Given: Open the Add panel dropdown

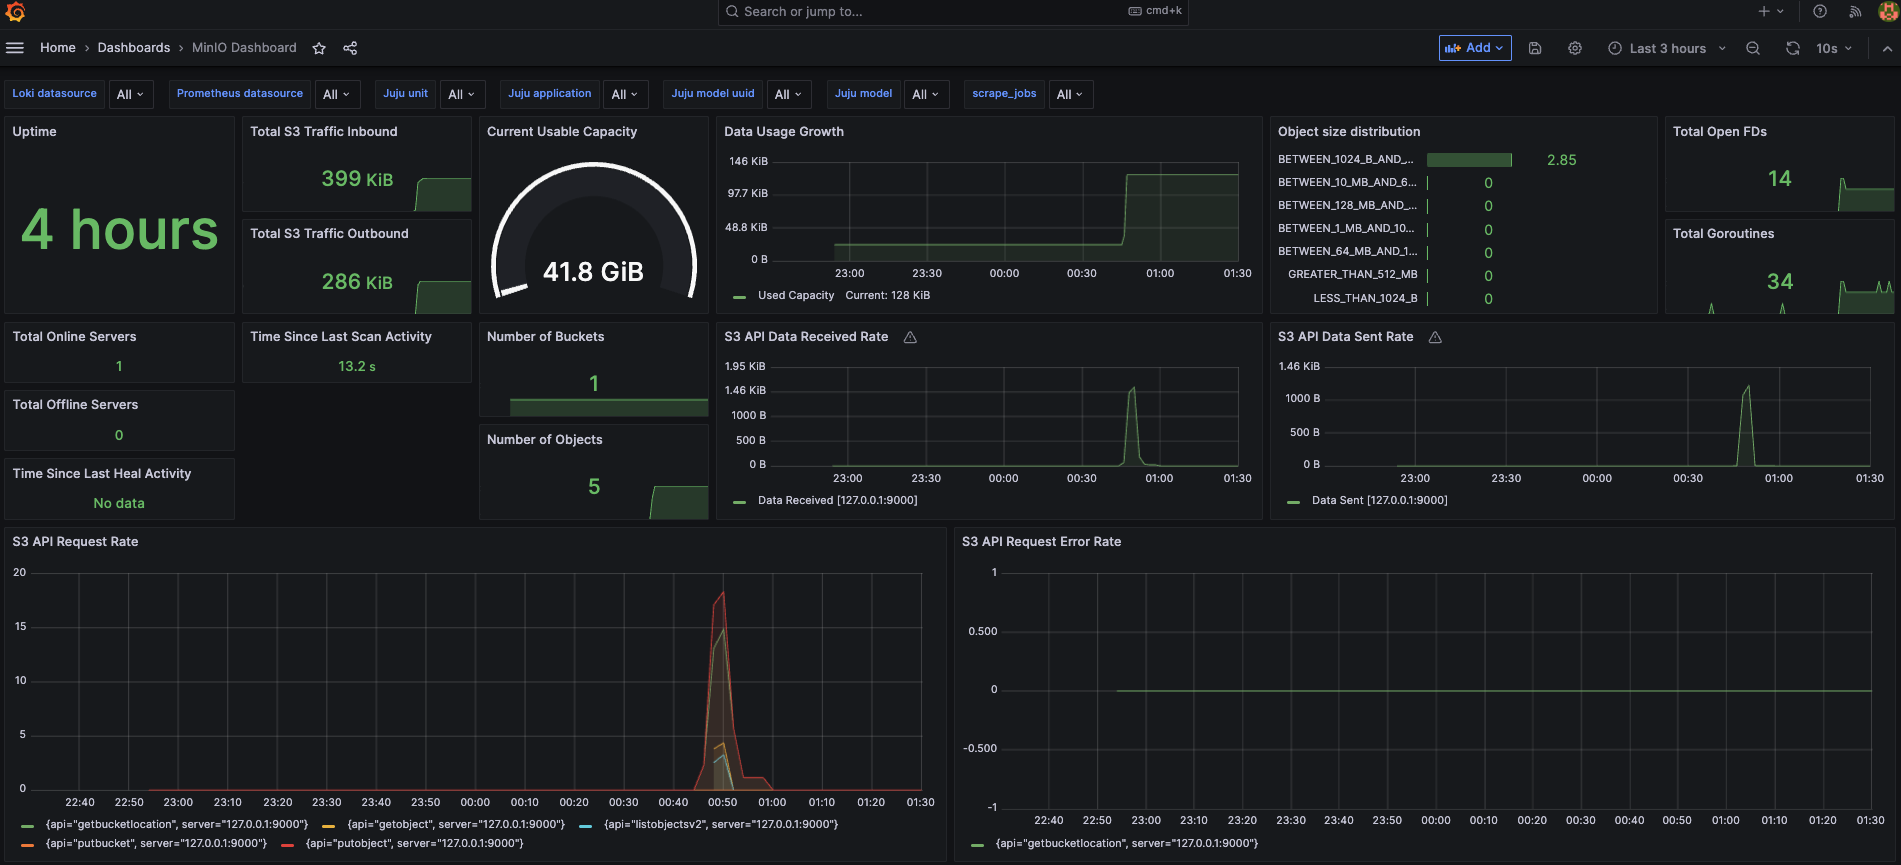Looking at the screenshot, I should point(1475,48).
